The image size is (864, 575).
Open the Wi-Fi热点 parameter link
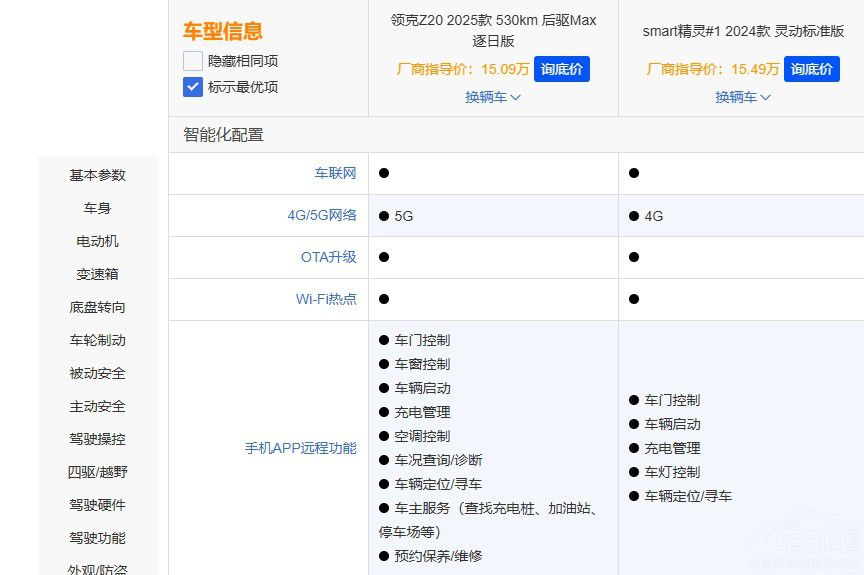coord(325,299)
